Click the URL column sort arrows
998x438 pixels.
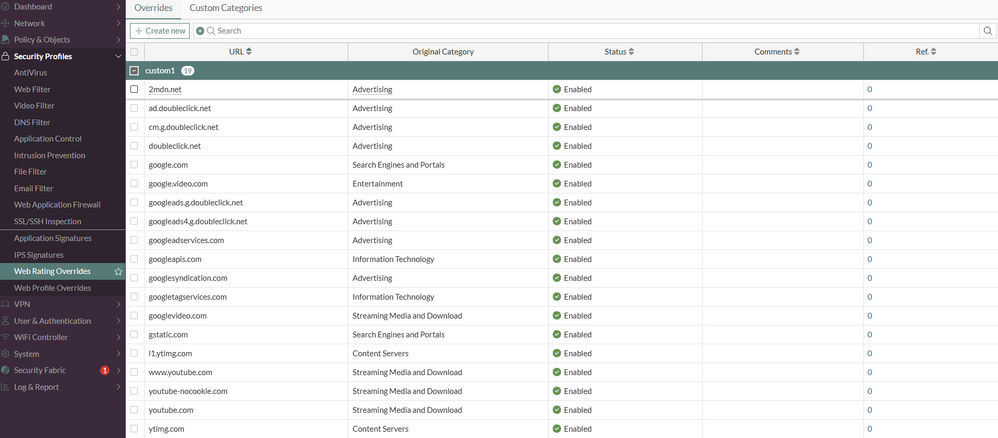[x=249, y=52]
